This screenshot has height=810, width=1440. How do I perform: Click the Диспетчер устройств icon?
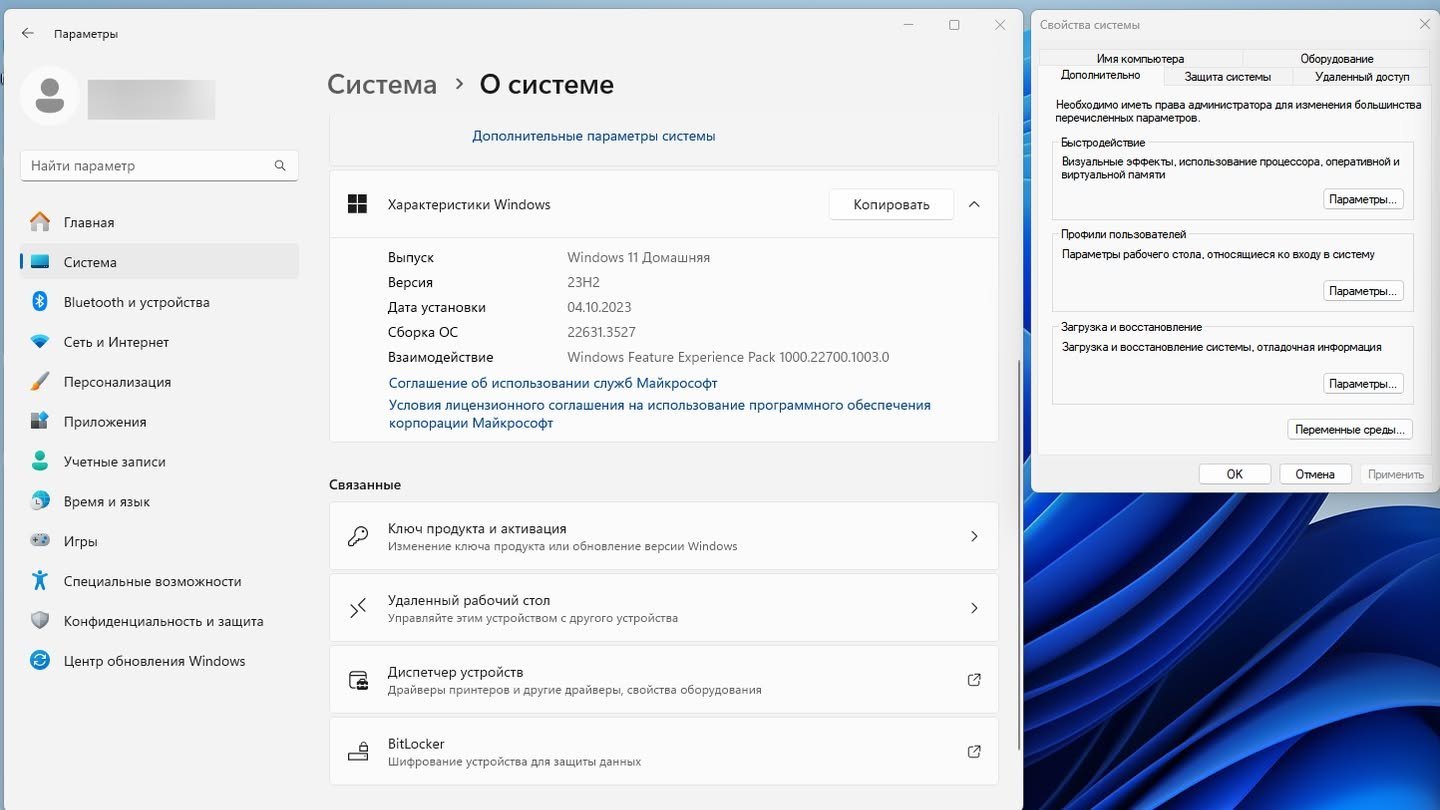pos(357,680)
